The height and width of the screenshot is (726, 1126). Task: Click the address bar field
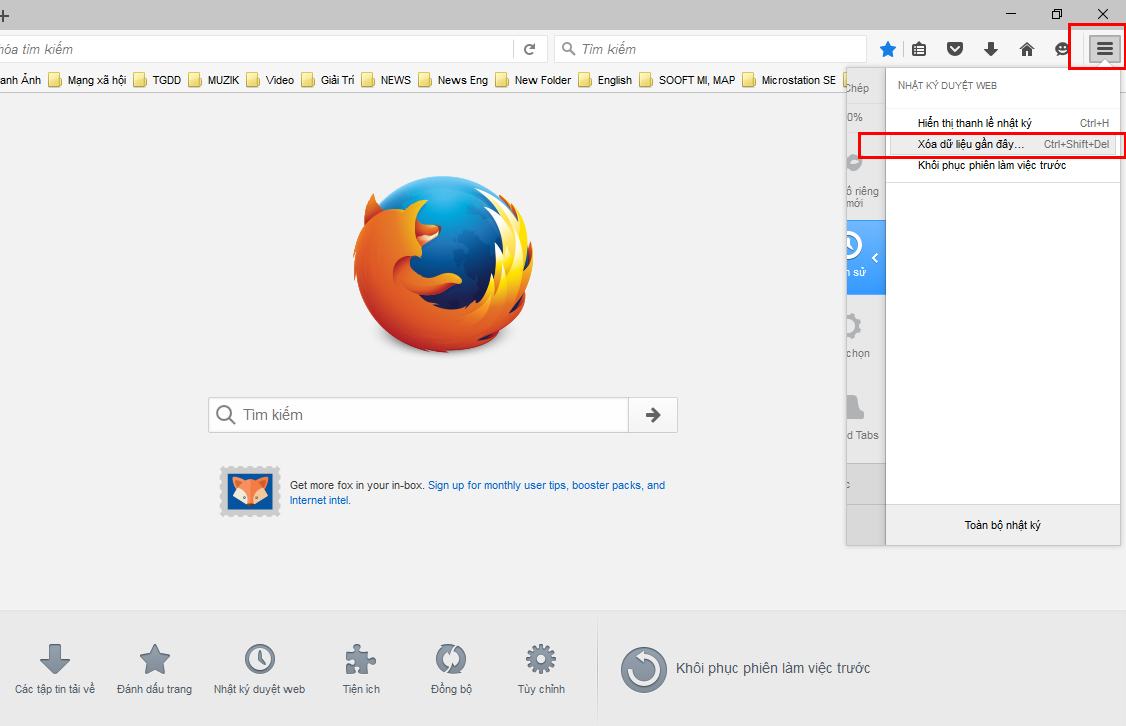pyautogui.click(x=255, y=49)
